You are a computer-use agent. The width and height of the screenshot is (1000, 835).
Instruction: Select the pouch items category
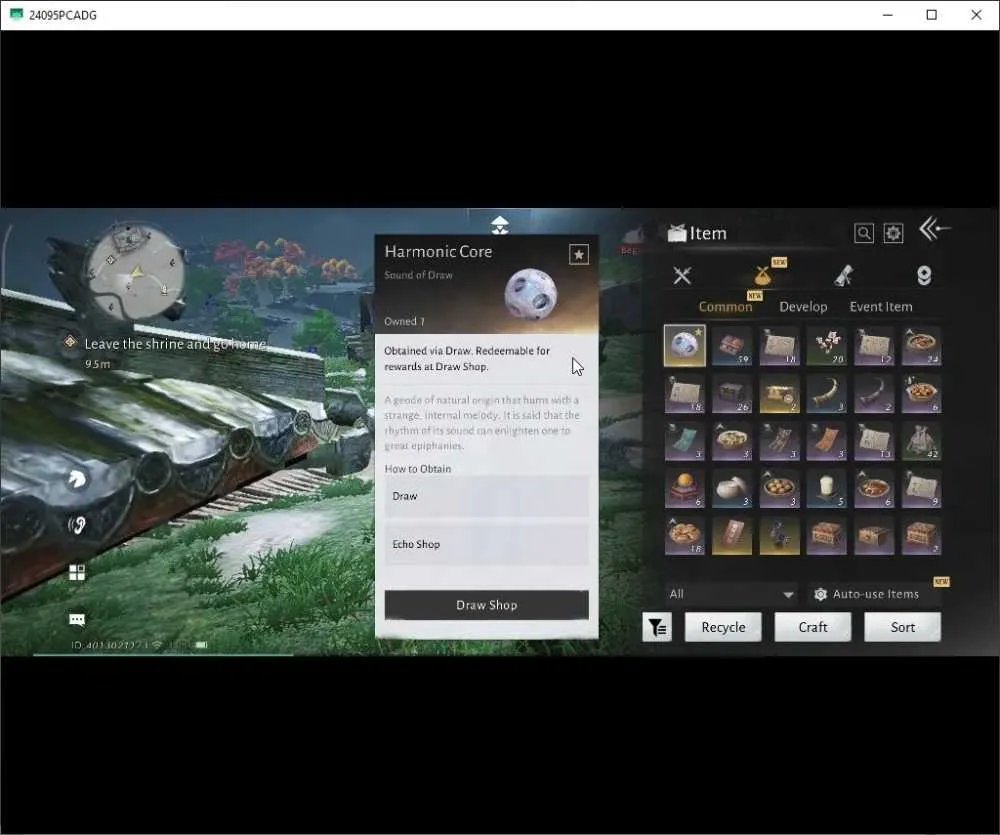click(763, 275)
